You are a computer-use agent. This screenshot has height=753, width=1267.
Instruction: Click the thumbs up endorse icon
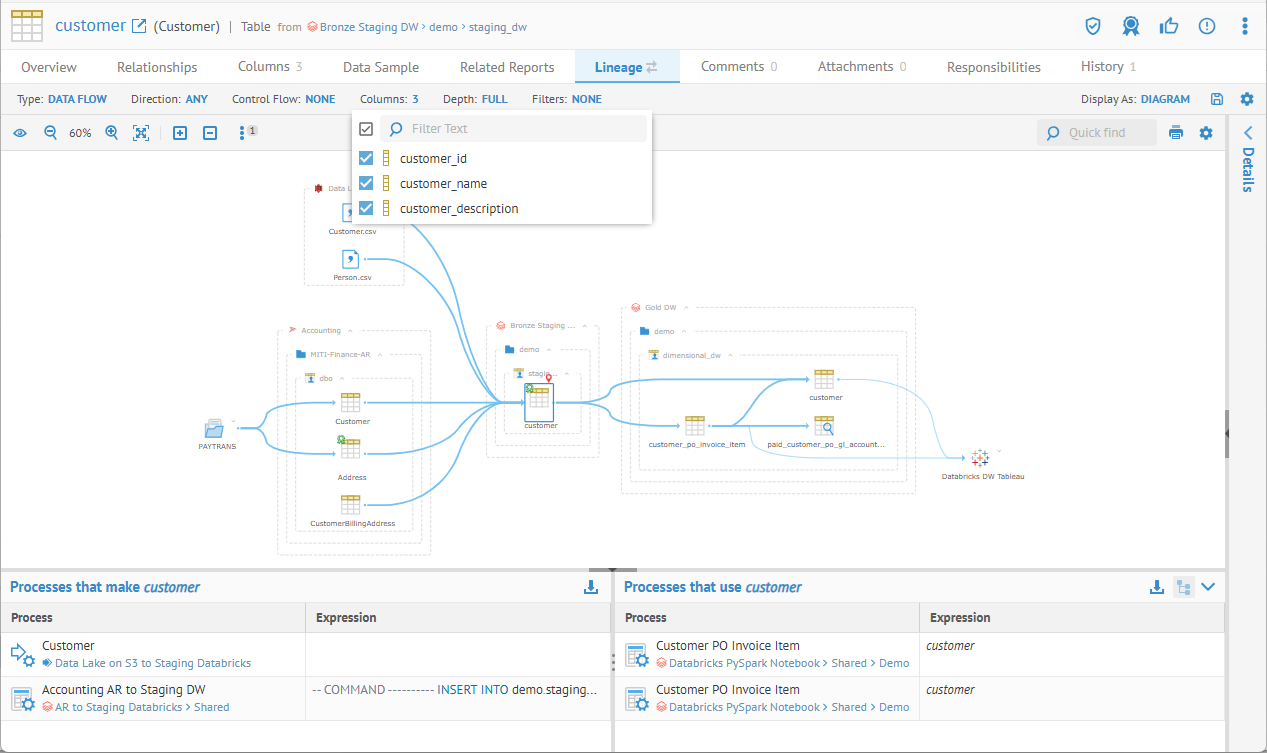click(1169, 26)
